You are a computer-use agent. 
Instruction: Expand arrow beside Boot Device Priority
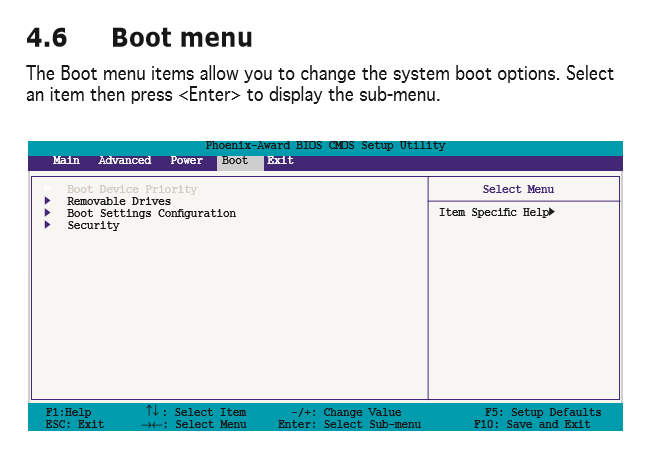point(48,188)
